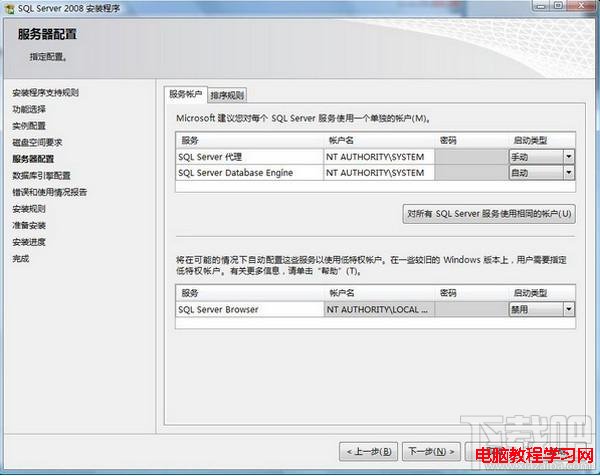Switch to the 排序规则 tab

[x=227, y=95]
